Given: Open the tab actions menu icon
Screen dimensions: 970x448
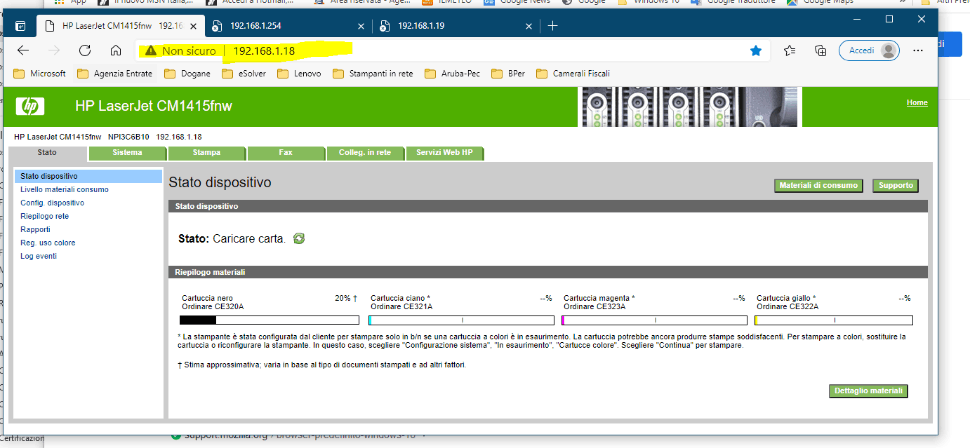Looking at the screenshot, I should (20, 26).
